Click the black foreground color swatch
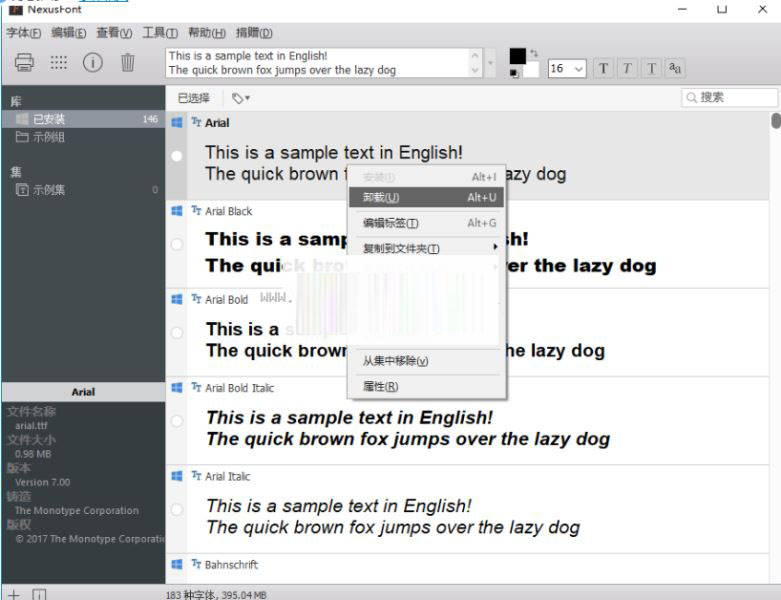This screenshot has height=600, width=781. [518, 56]
